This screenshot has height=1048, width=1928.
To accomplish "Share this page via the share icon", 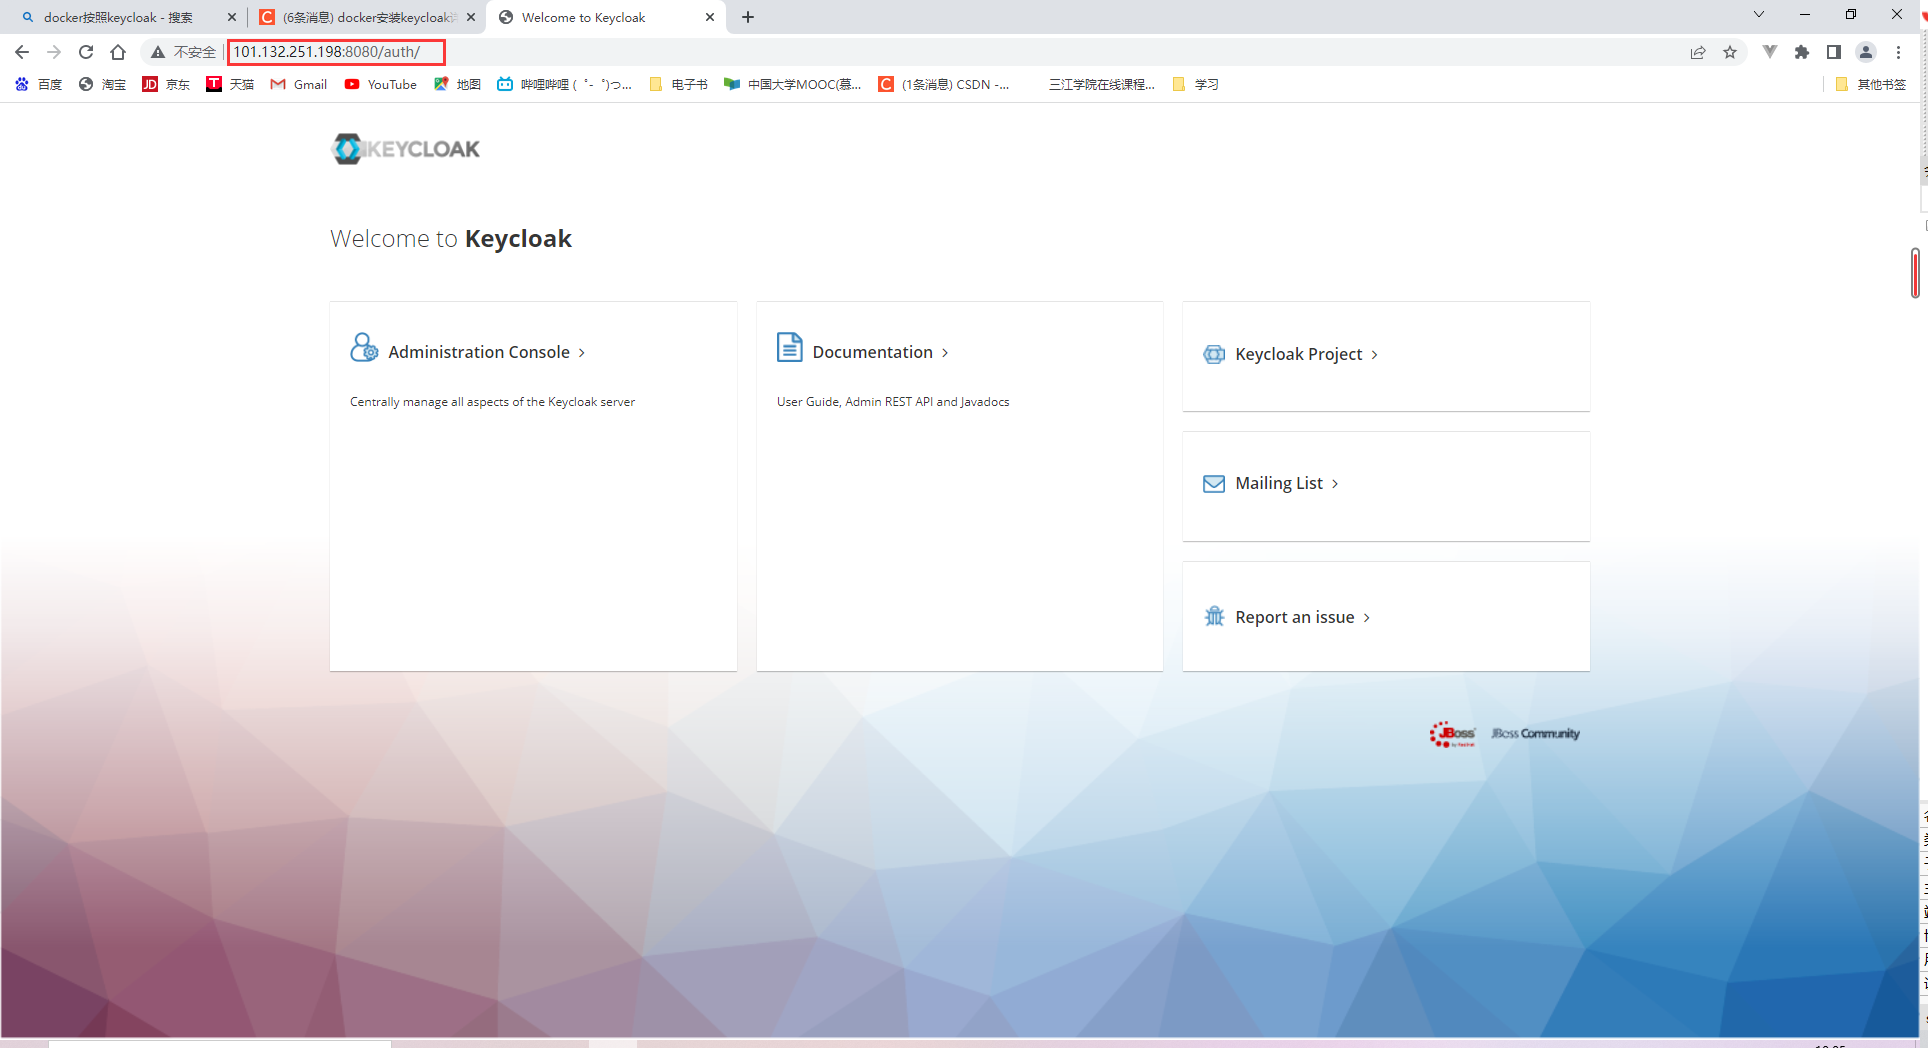I will tap(1698, 52).
